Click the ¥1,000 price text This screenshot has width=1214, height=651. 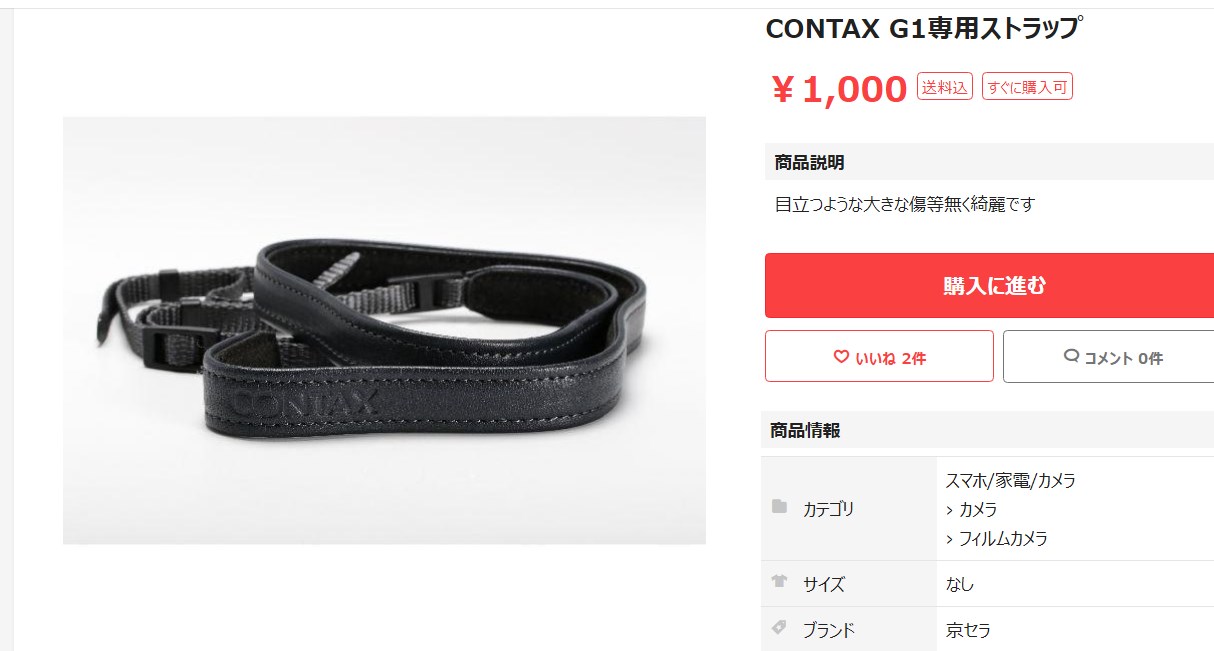[838, 89]
